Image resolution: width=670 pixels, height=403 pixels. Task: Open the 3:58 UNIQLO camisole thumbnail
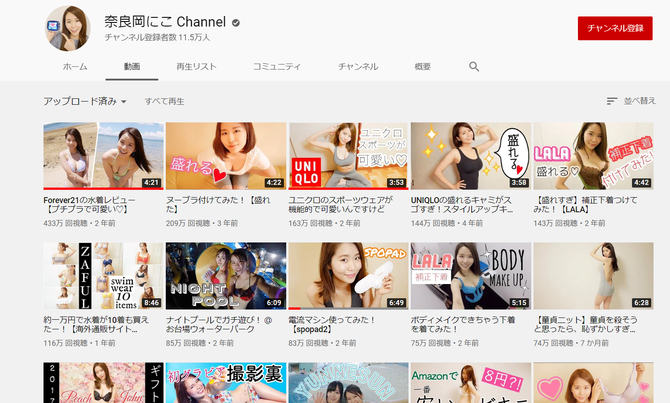(x=471, y=156)
